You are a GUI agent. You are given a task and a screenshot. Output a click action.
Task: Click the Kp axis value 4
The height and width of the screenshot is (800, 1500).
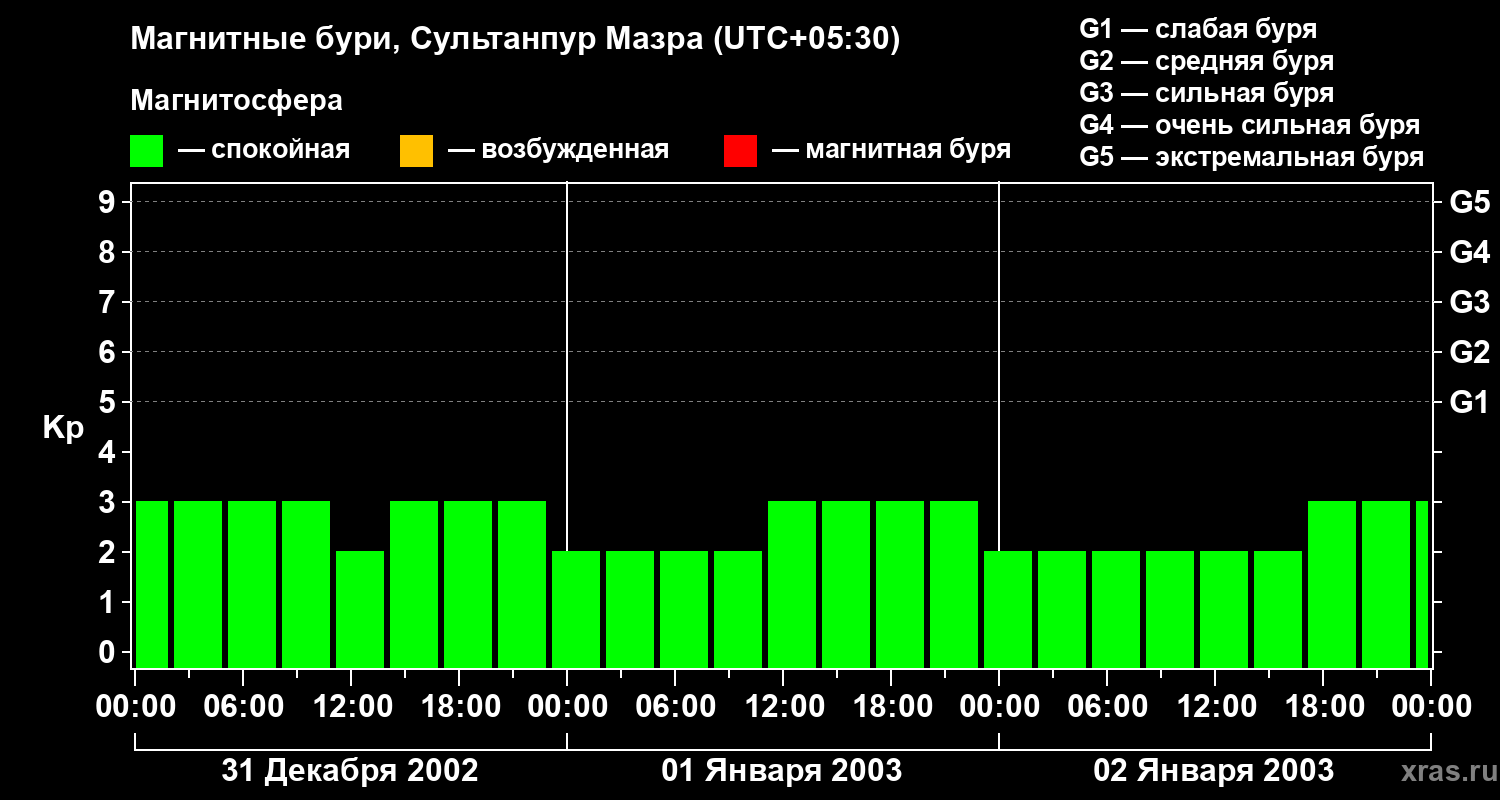(x=109, y=452)
